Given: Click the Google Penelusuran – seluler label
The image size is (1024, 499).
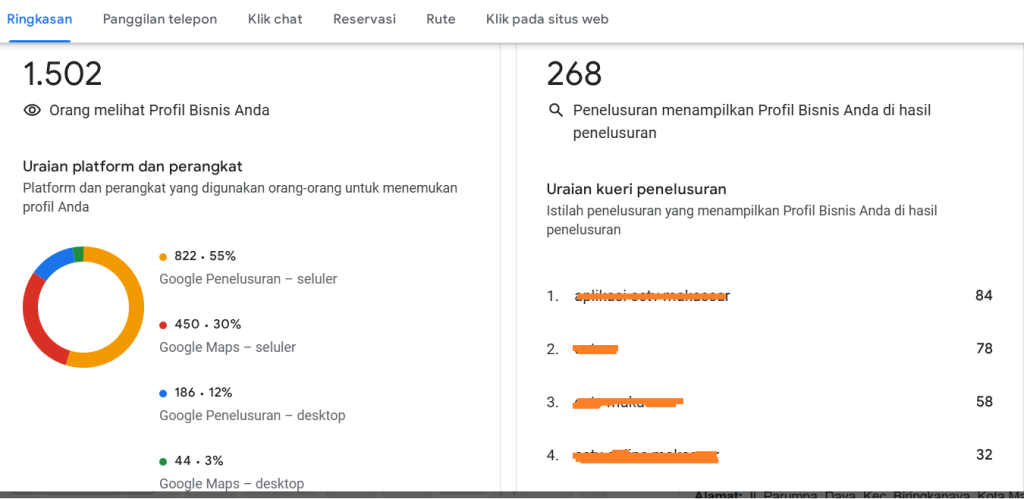Looking at the screenshot, I should (248, 279).
